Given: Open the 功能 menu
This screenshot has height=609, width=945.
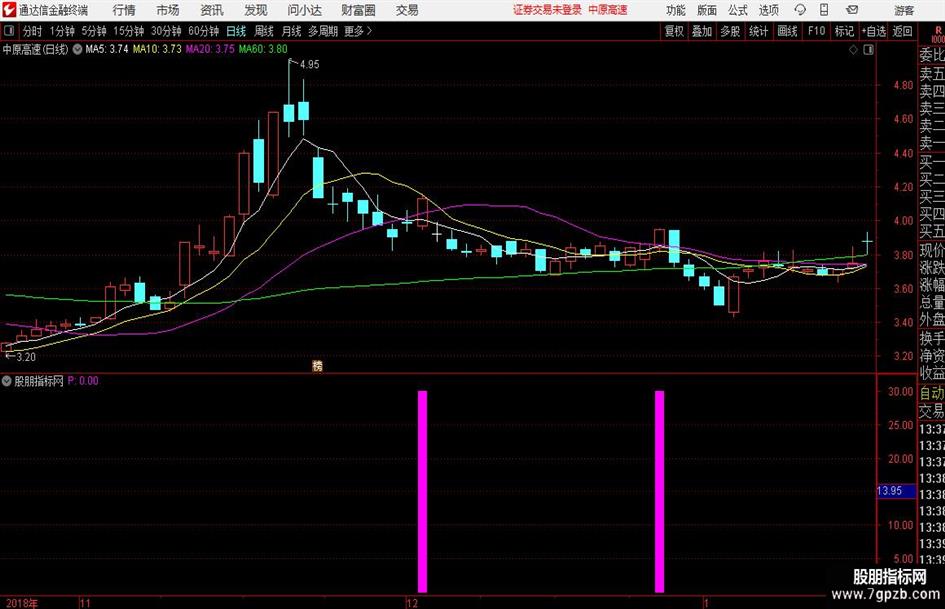Looking at the screenshot, I should pyautogui.click(x=676, y=10).
